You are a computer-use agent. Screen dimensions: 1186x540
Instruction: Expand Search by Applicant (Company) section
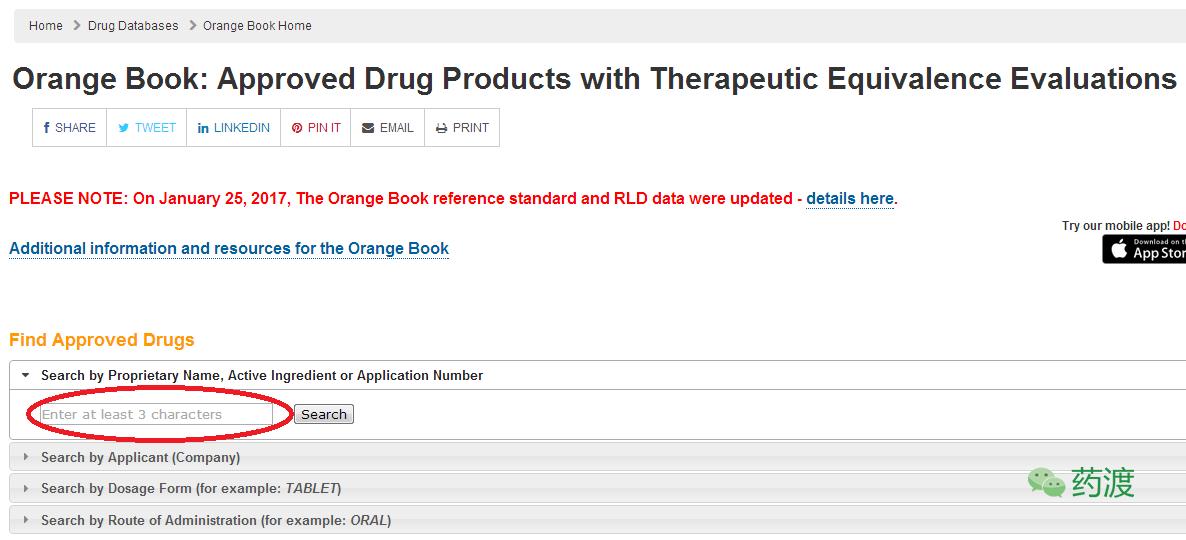(26, 457)
